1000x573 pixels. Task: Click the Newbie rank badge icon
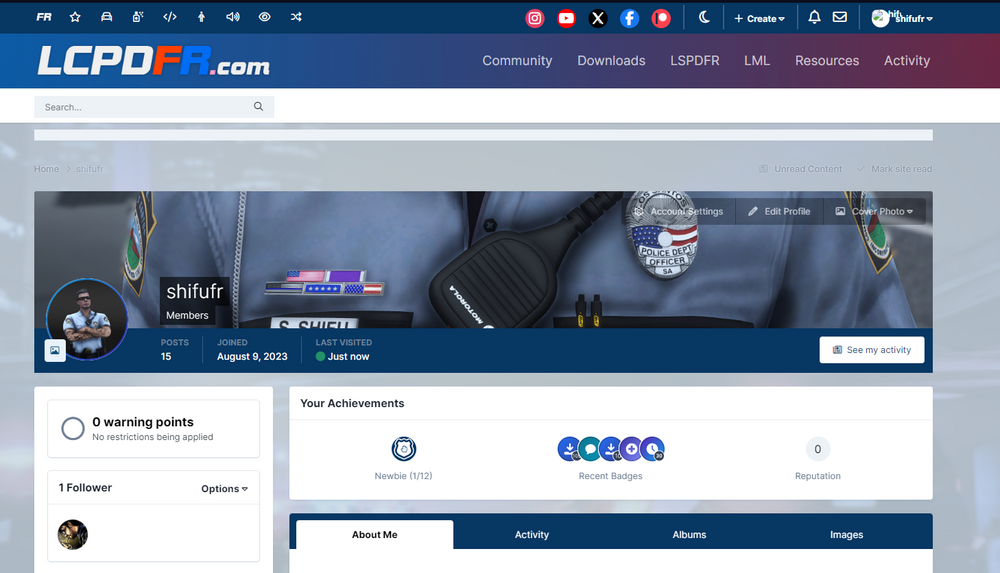point(404,449)
